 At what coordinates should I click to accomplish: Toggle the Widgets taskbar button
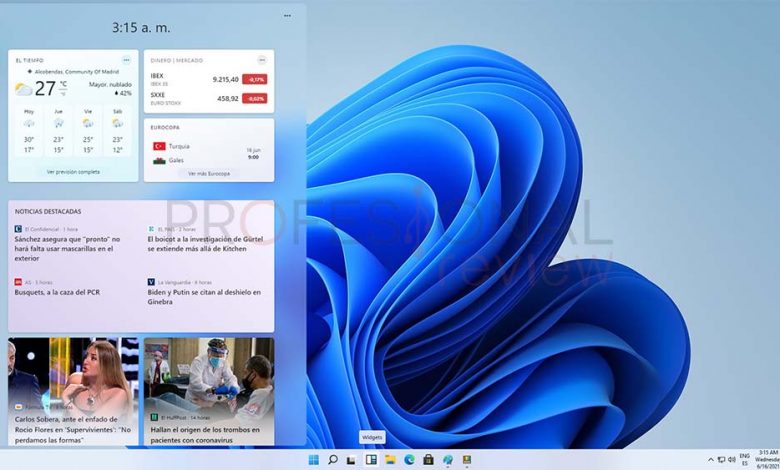pos(371,460)
